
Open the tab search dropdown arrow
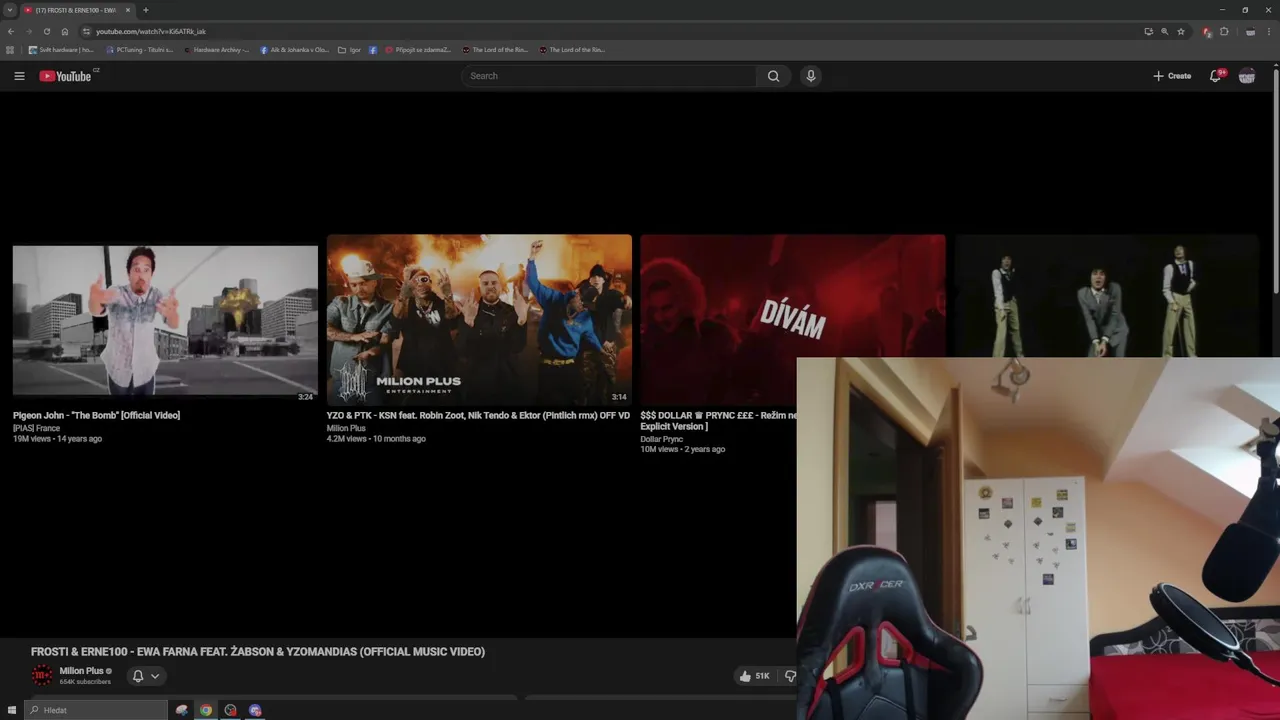pyautogui.click(x=9, y=10)
